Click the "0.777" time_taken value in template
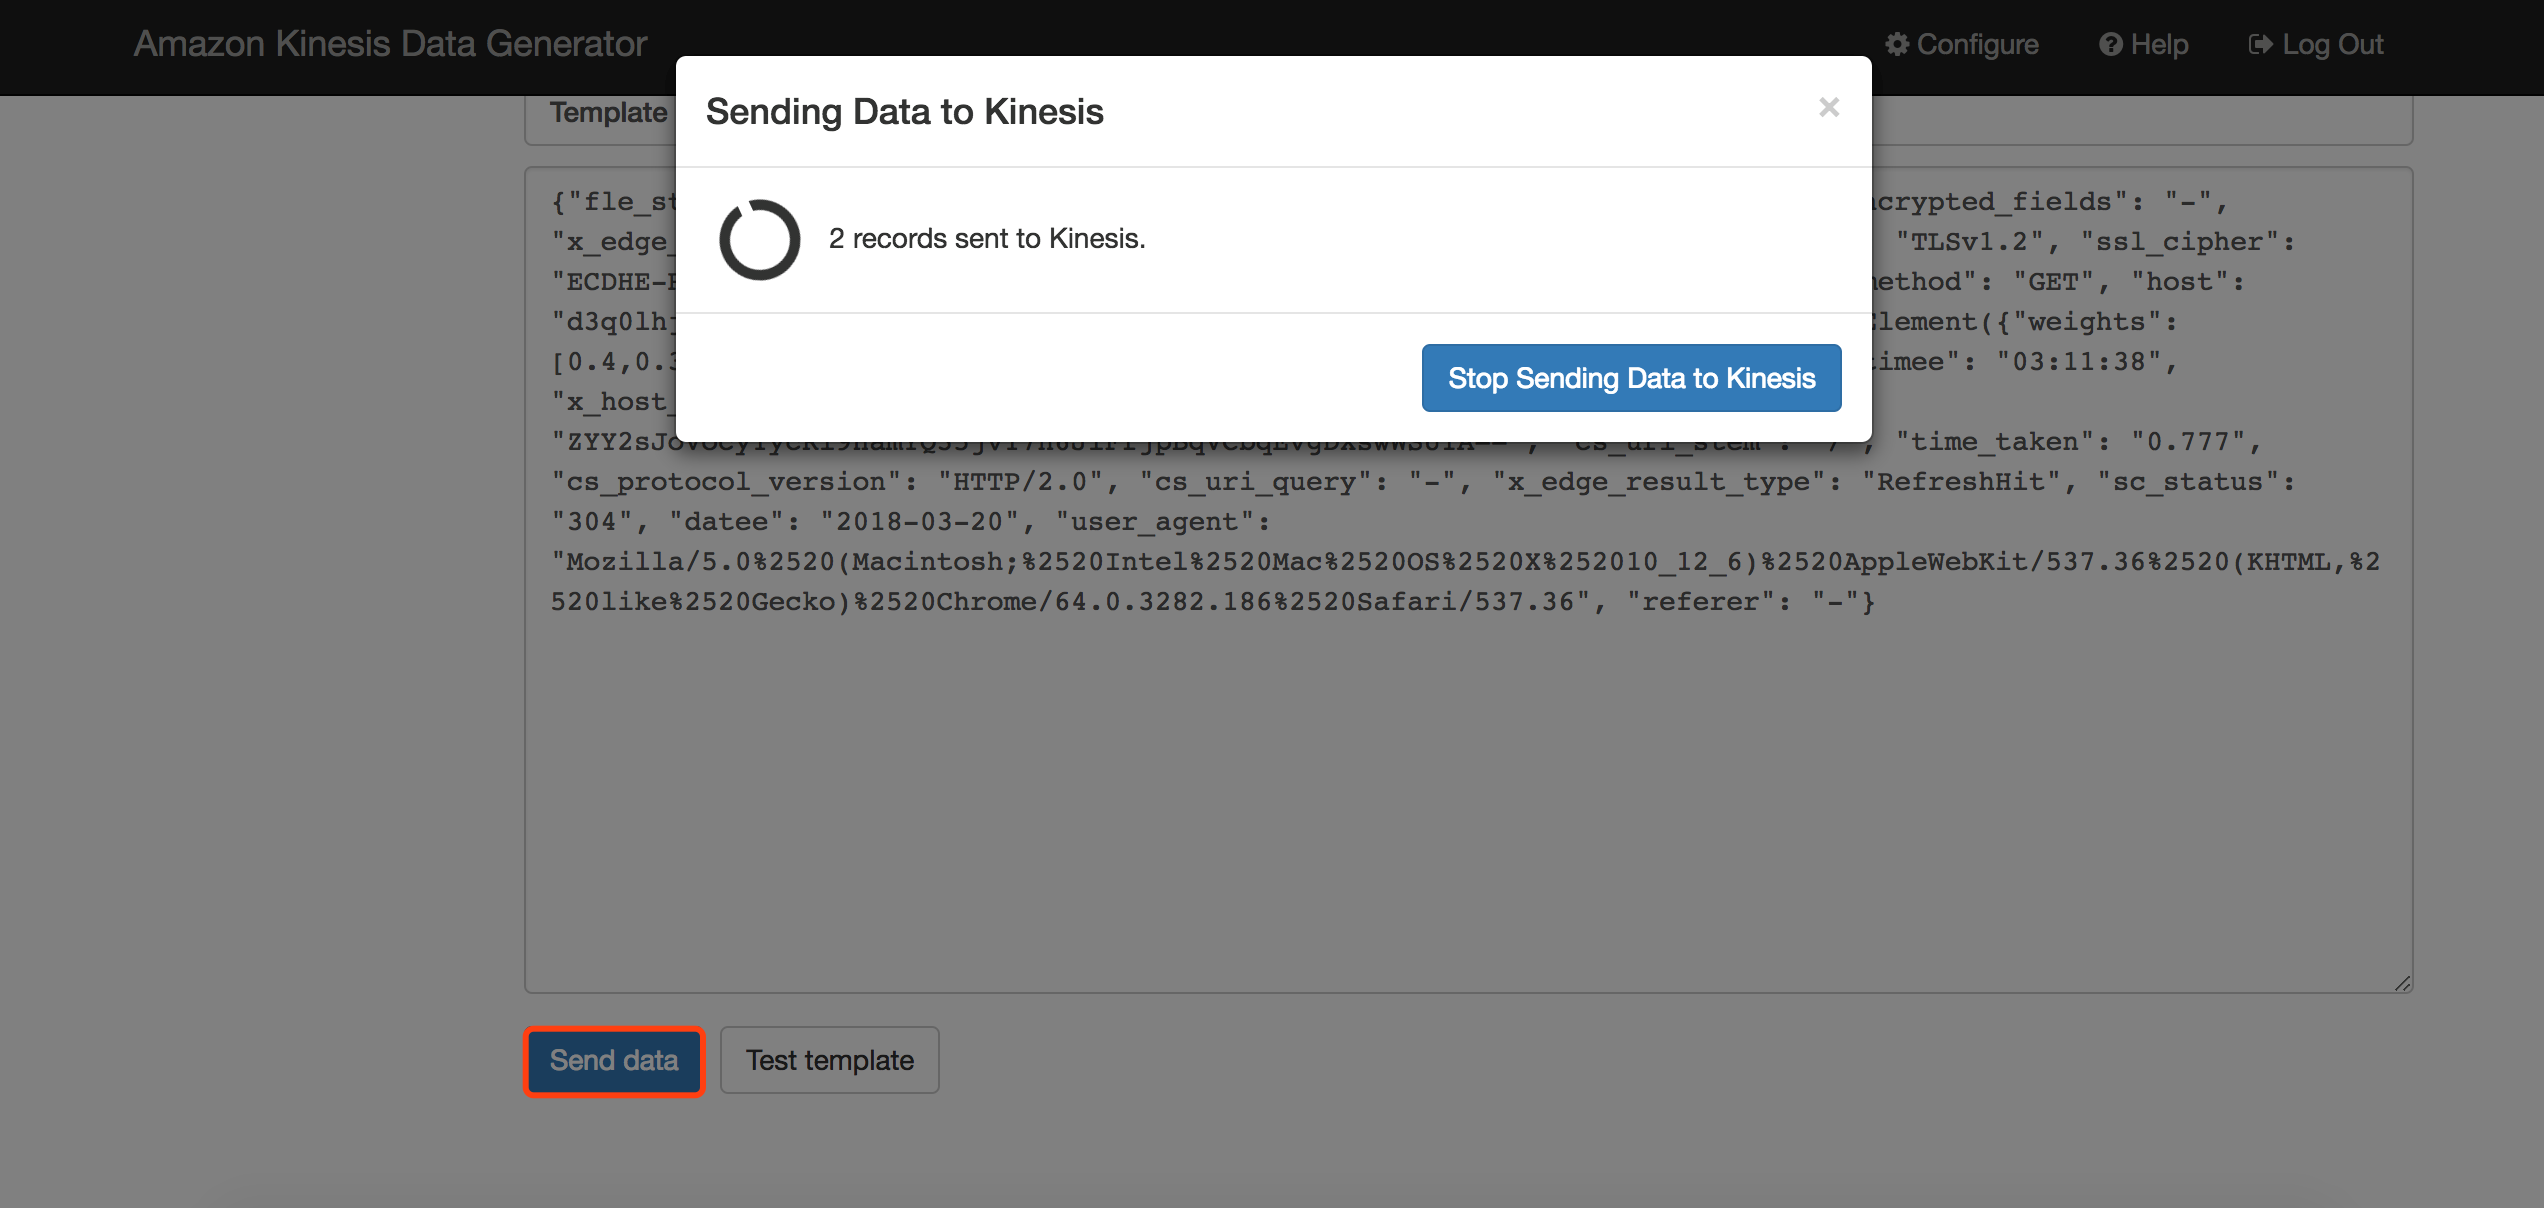The image size is (2544, 1208). [x=2188, y=442]
